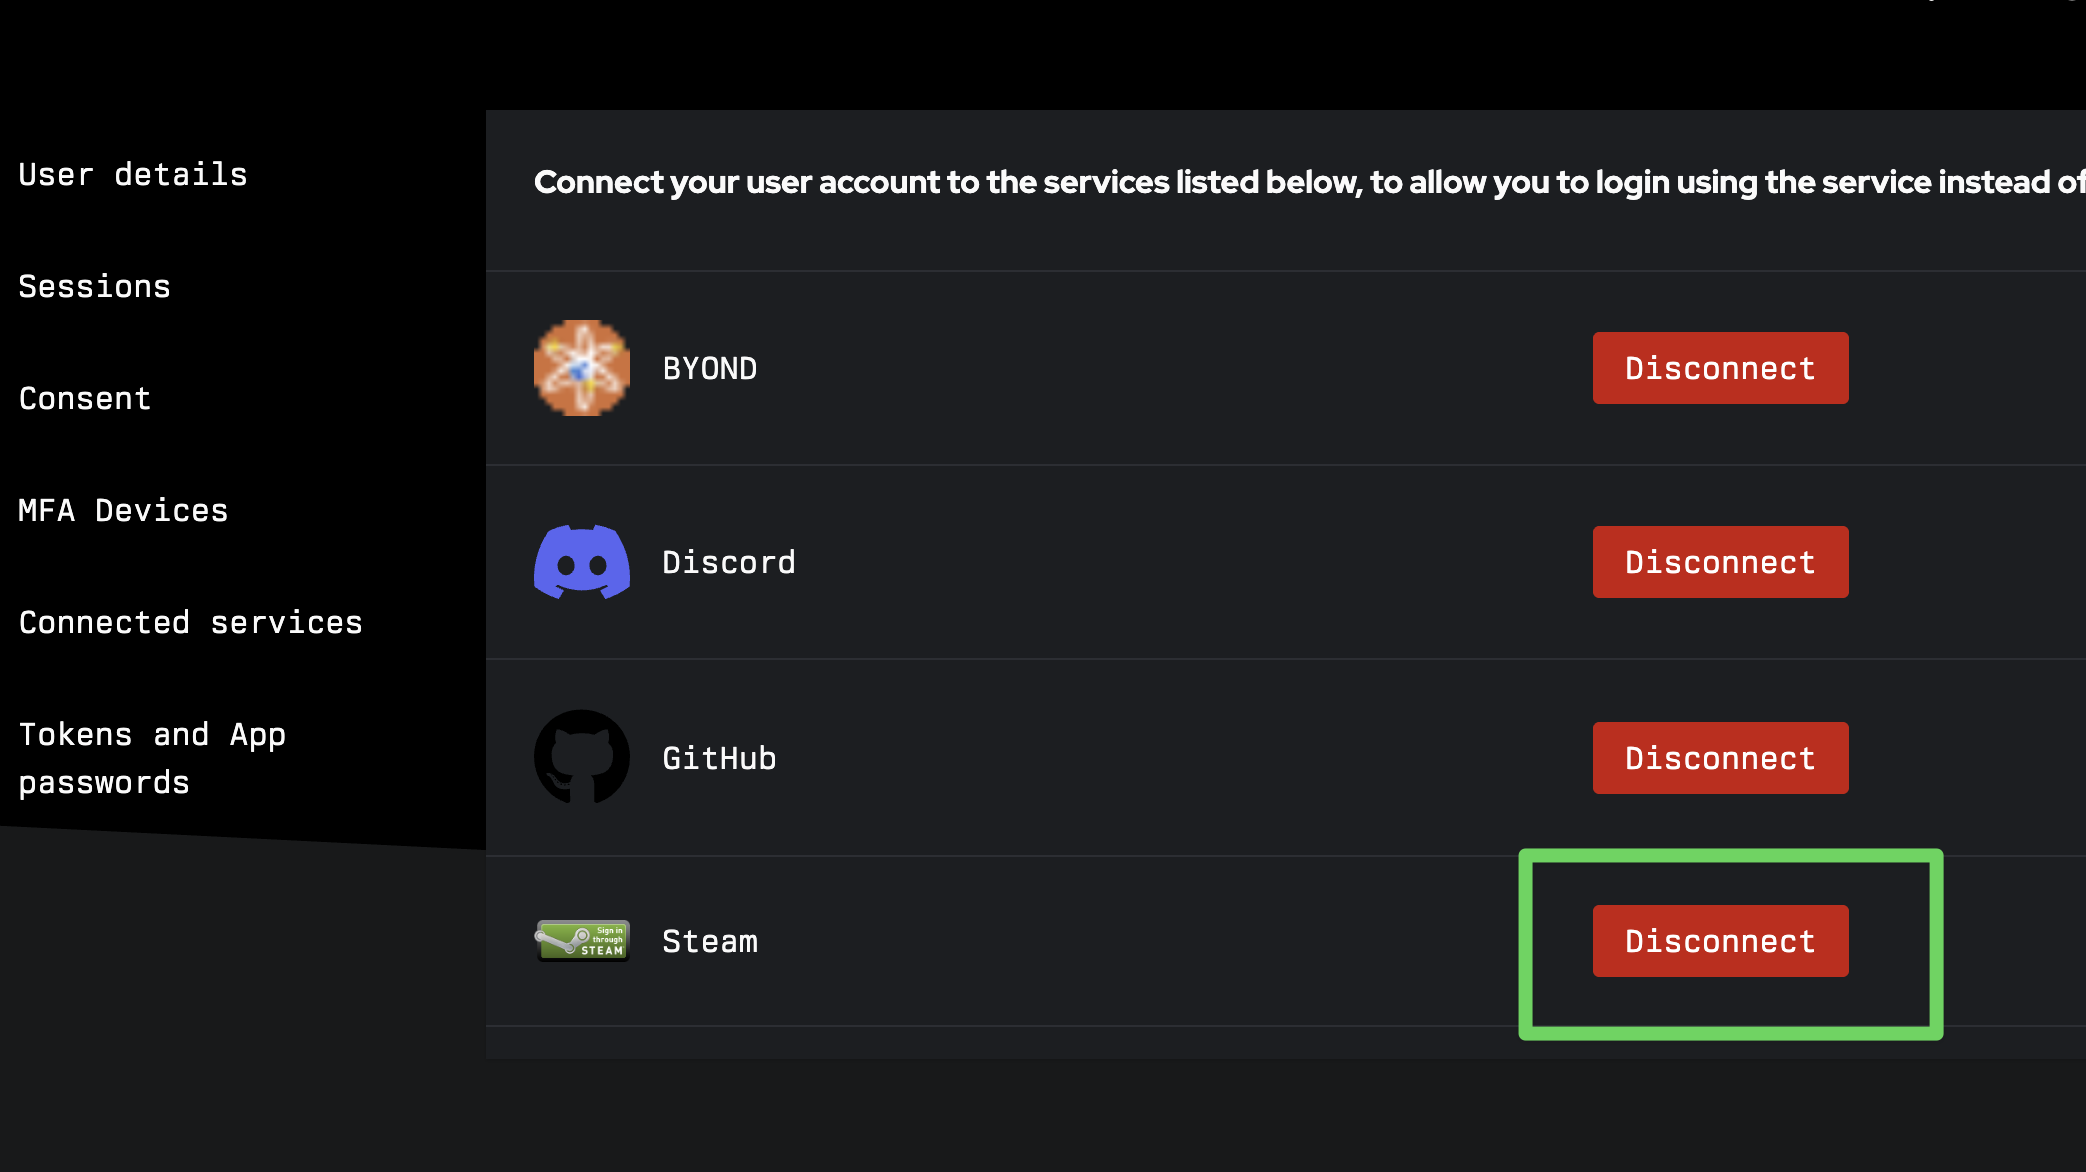
Task: Disconnect the BYOND service
Action: [1720, 368]
